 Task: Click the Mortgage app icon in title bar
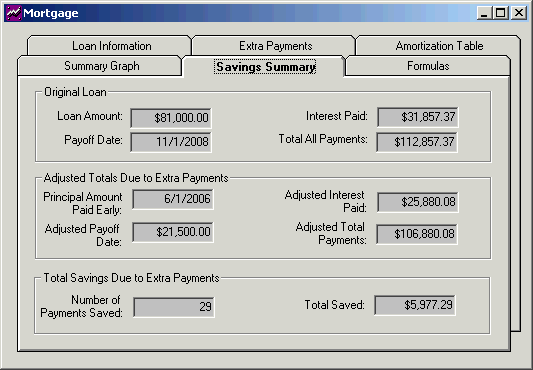[14, 13]
